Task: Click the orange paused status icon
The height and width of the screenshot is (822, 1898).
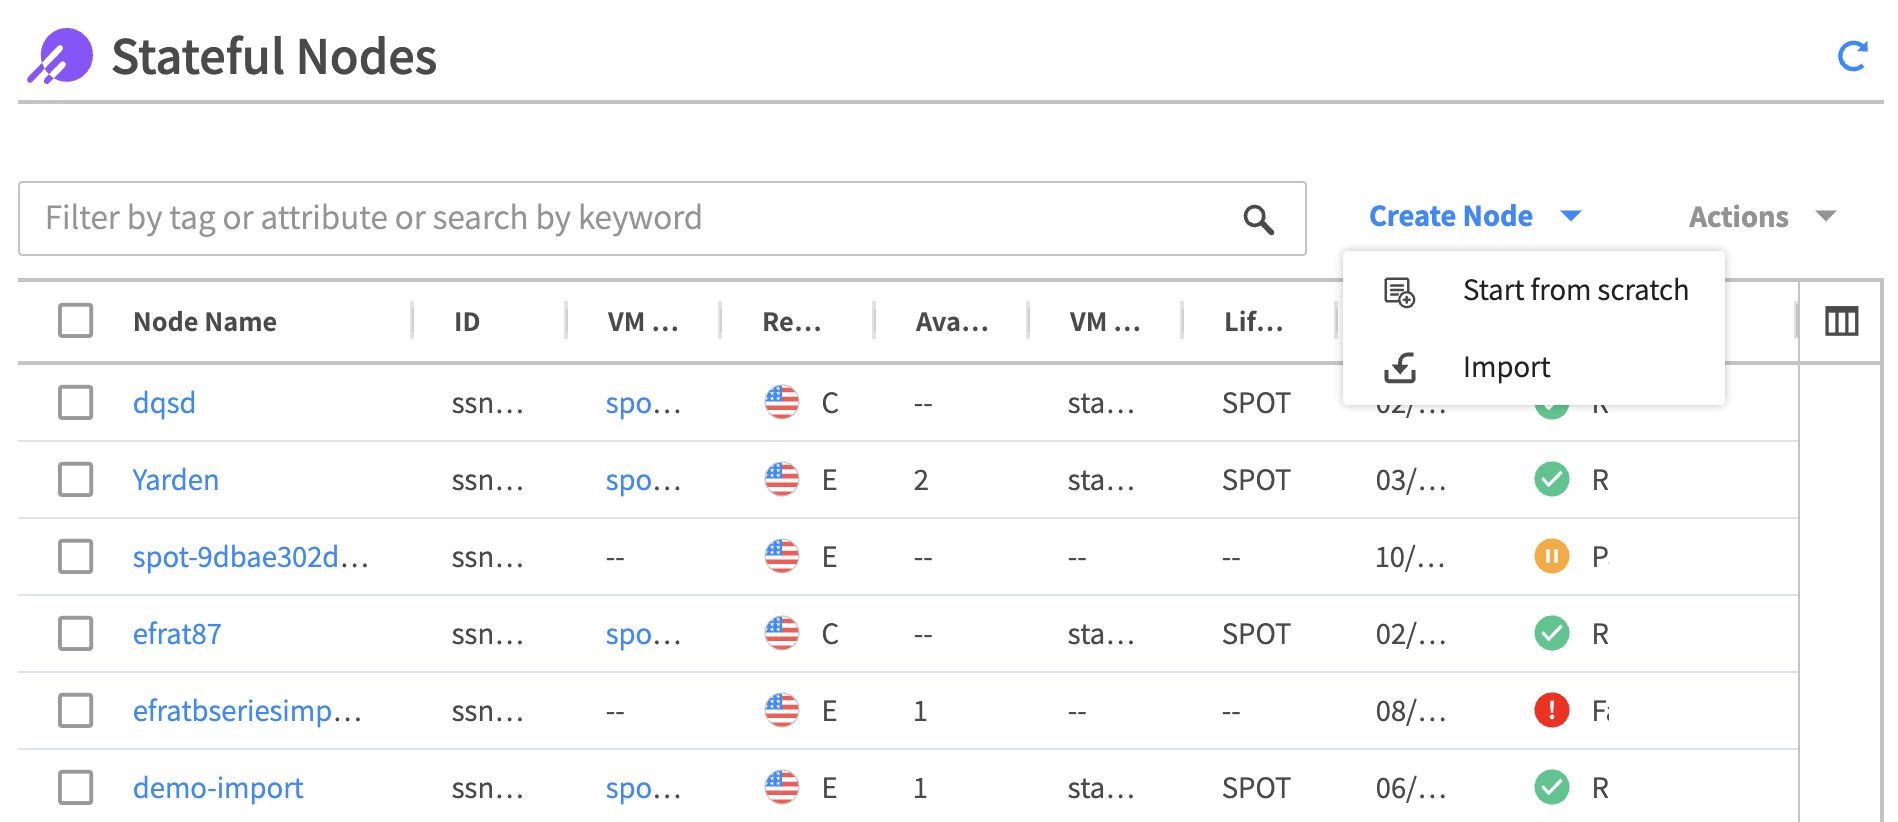Action: (1551, 556)
